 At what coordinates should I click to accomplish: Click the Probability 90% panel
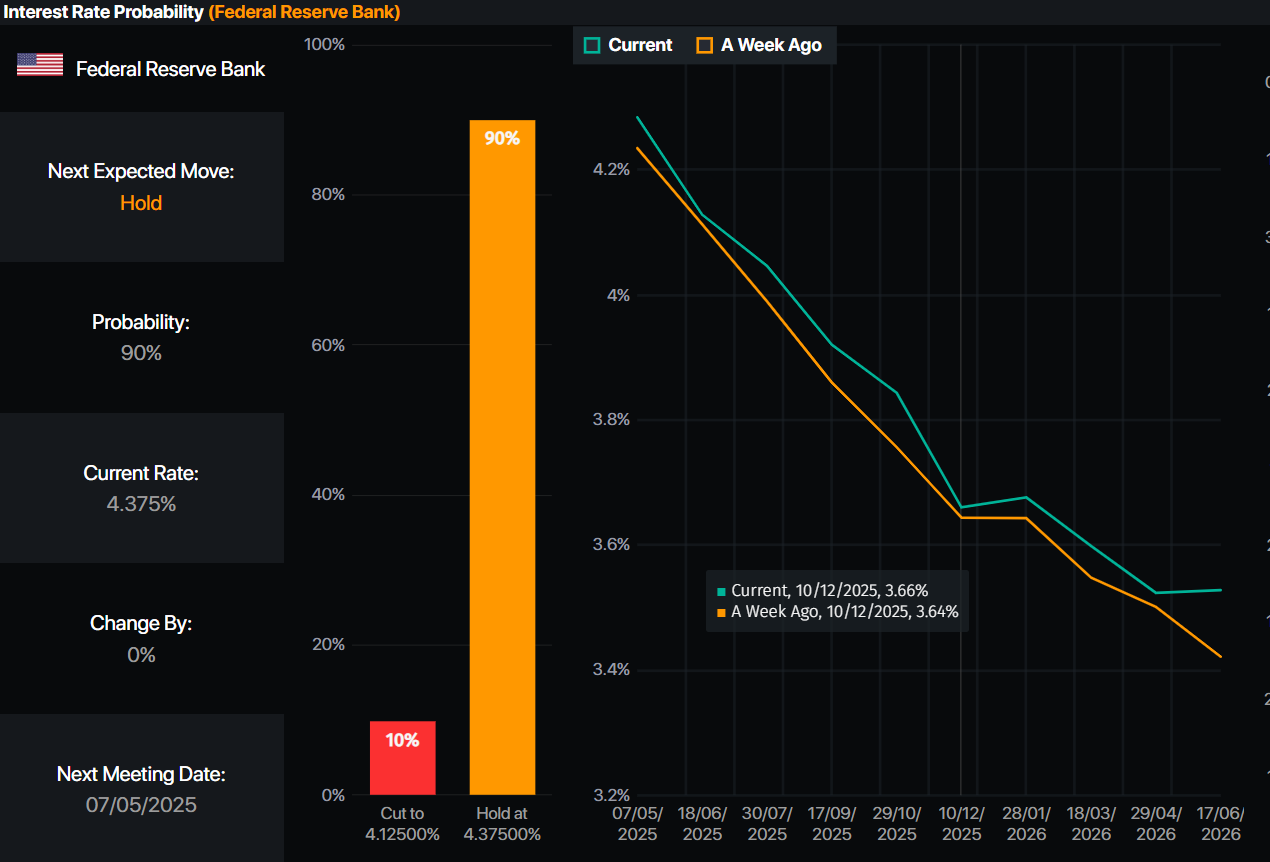[142, 337]
